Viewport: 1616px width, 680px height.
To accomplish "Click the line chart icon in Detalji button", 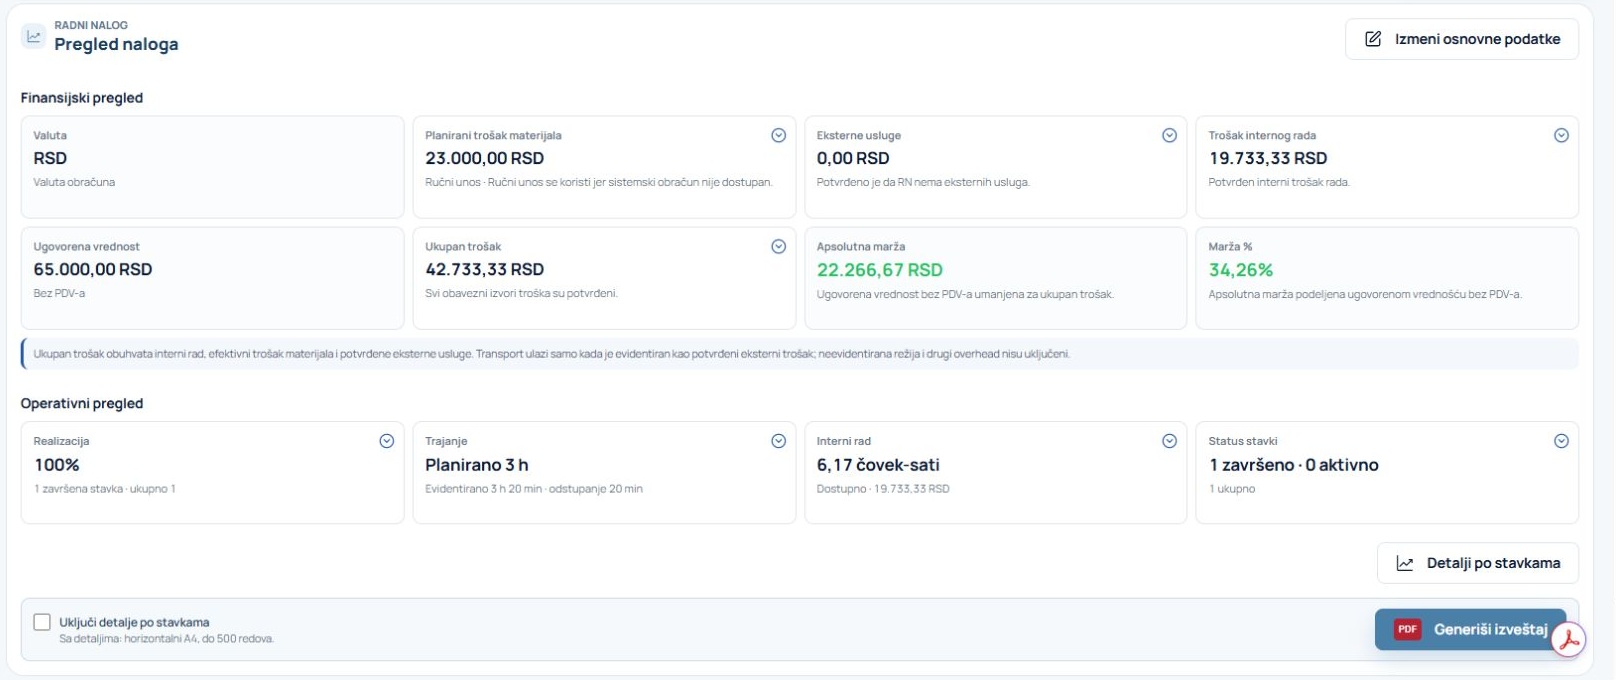I will [x=1405, y=564].
